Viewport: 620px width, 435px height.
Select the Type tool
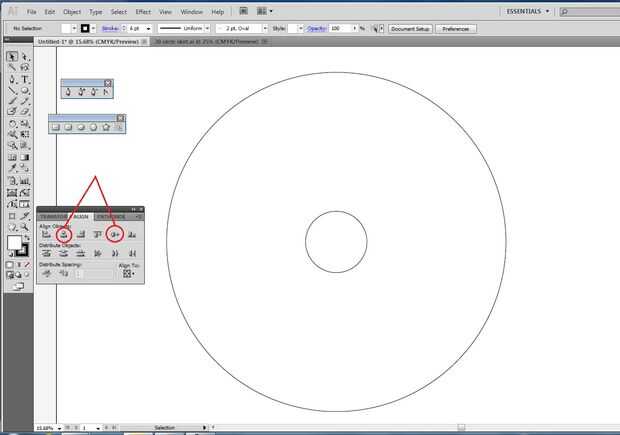pos(25,79)
